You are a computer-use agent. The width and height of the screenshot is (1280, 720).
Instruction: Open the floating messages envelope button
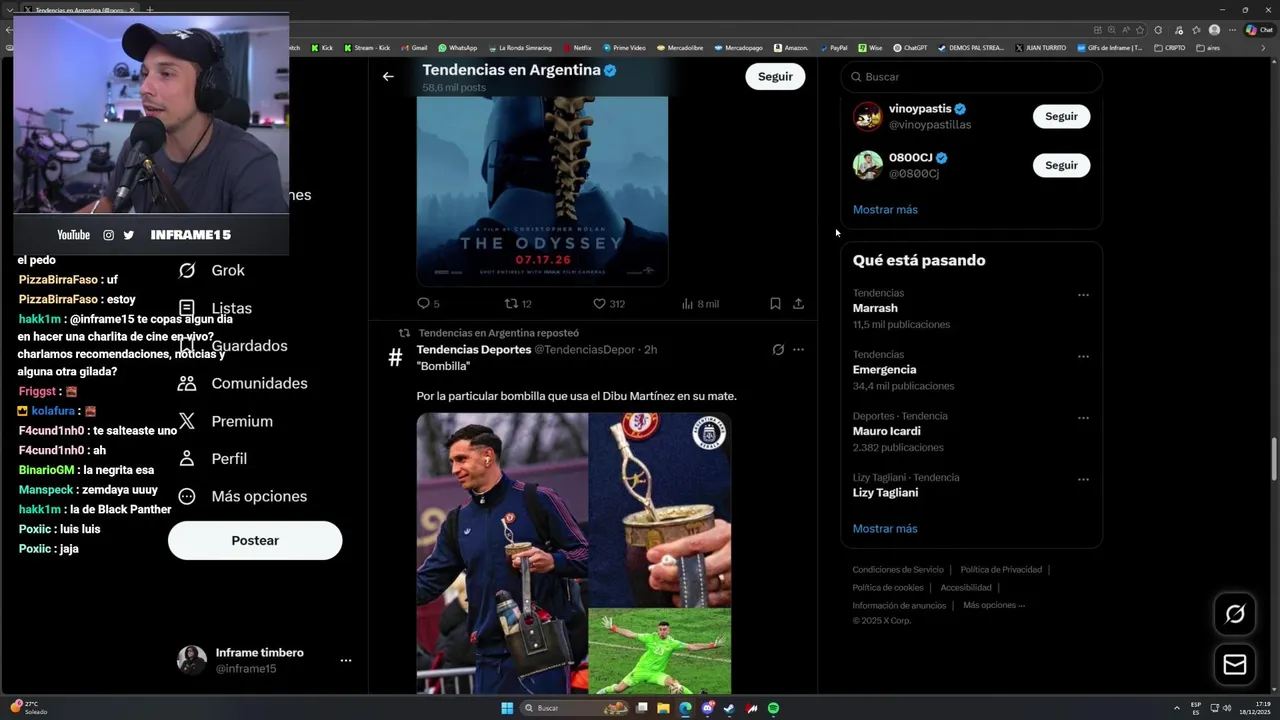pos(1235,664)
